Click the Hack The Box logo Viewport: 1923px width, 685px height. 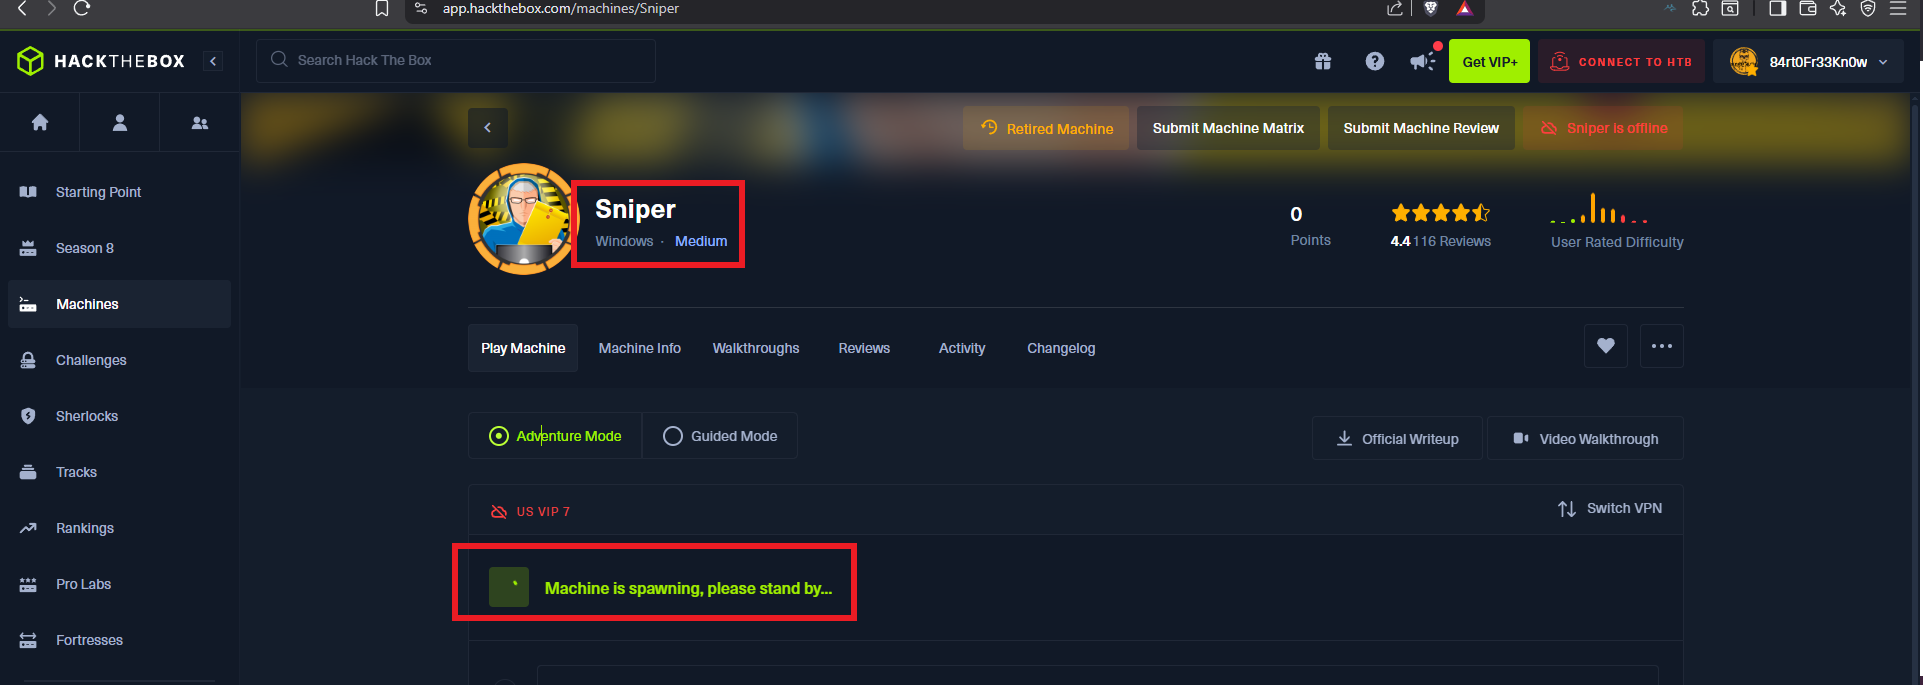click(101, 61)
